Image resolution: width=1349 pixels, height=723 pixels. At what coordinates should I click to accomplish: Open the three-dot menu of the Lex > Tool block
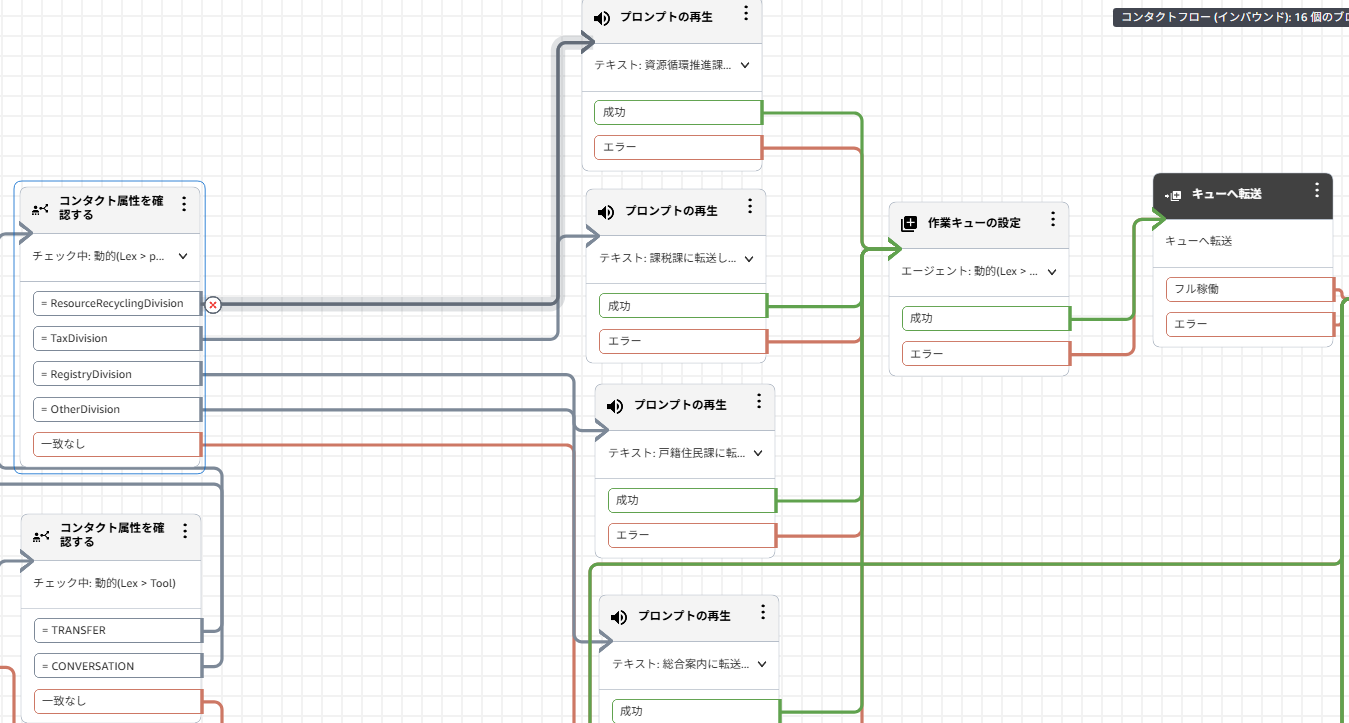pos(185,531)
